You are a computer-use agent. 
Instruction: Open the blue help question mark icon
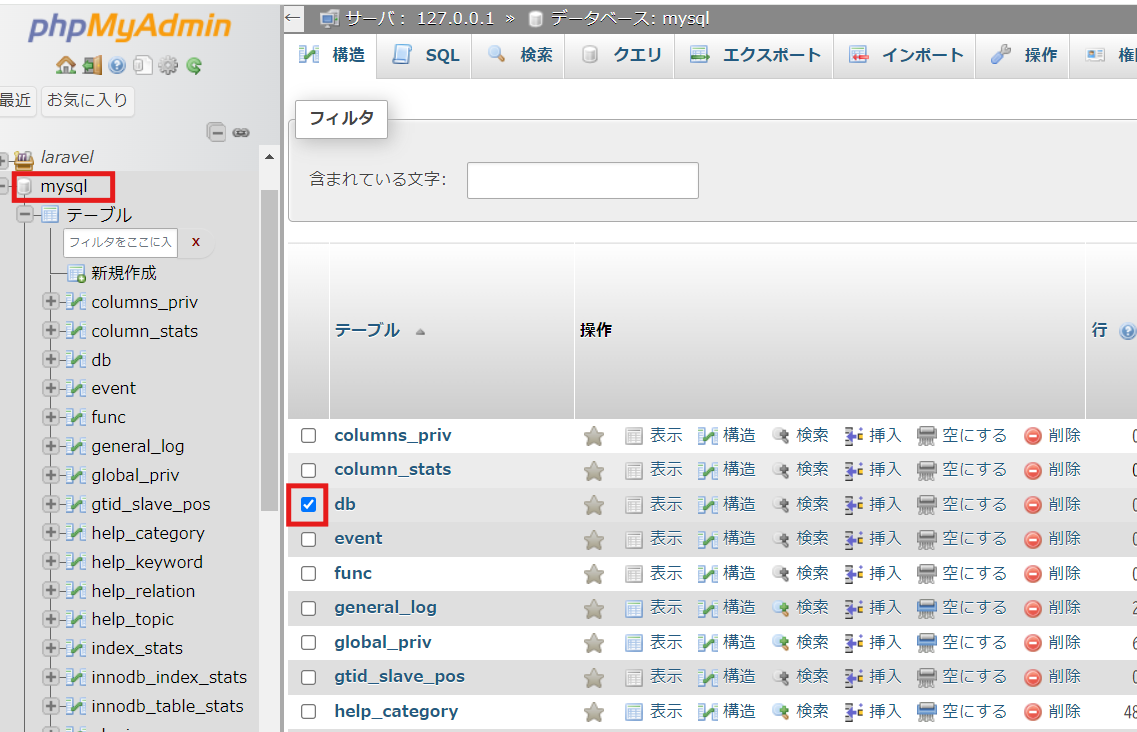click(117, 66)
